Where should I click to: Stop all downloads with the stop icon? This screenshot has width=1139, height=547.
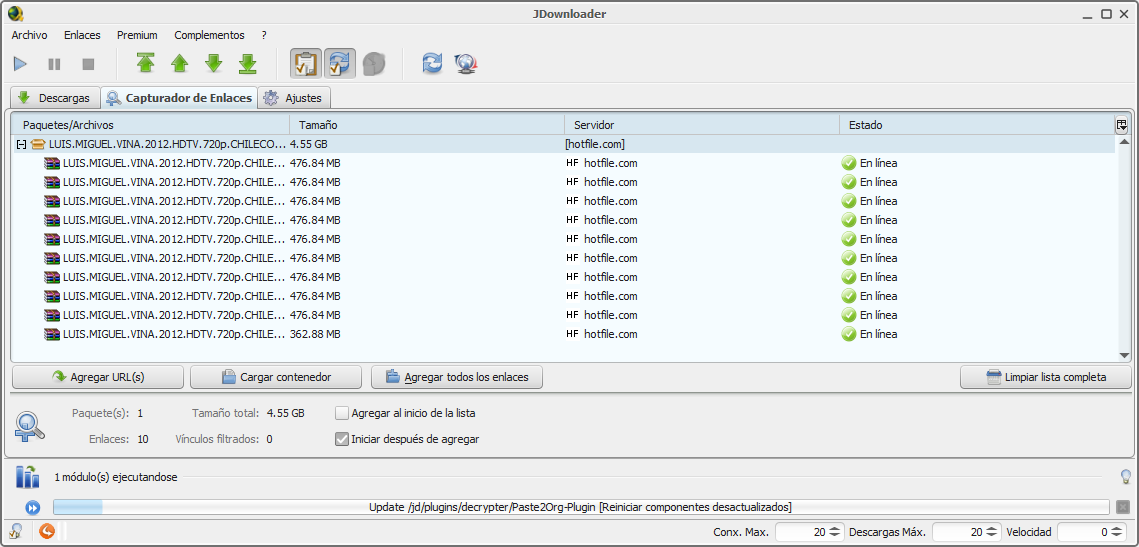coord(89,64)
